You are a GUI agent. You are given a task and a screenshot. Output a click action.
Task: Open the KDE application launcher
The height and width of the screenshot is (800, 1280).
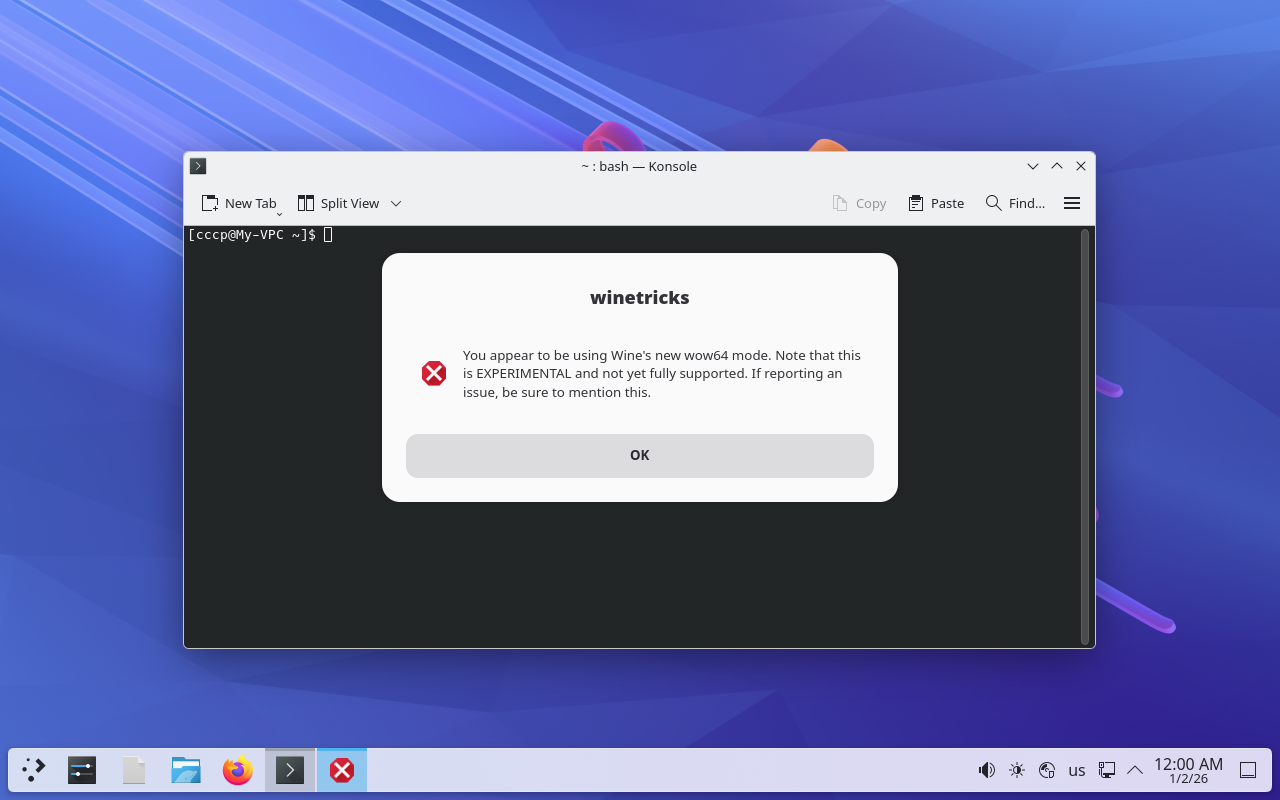tap(34, 770)
